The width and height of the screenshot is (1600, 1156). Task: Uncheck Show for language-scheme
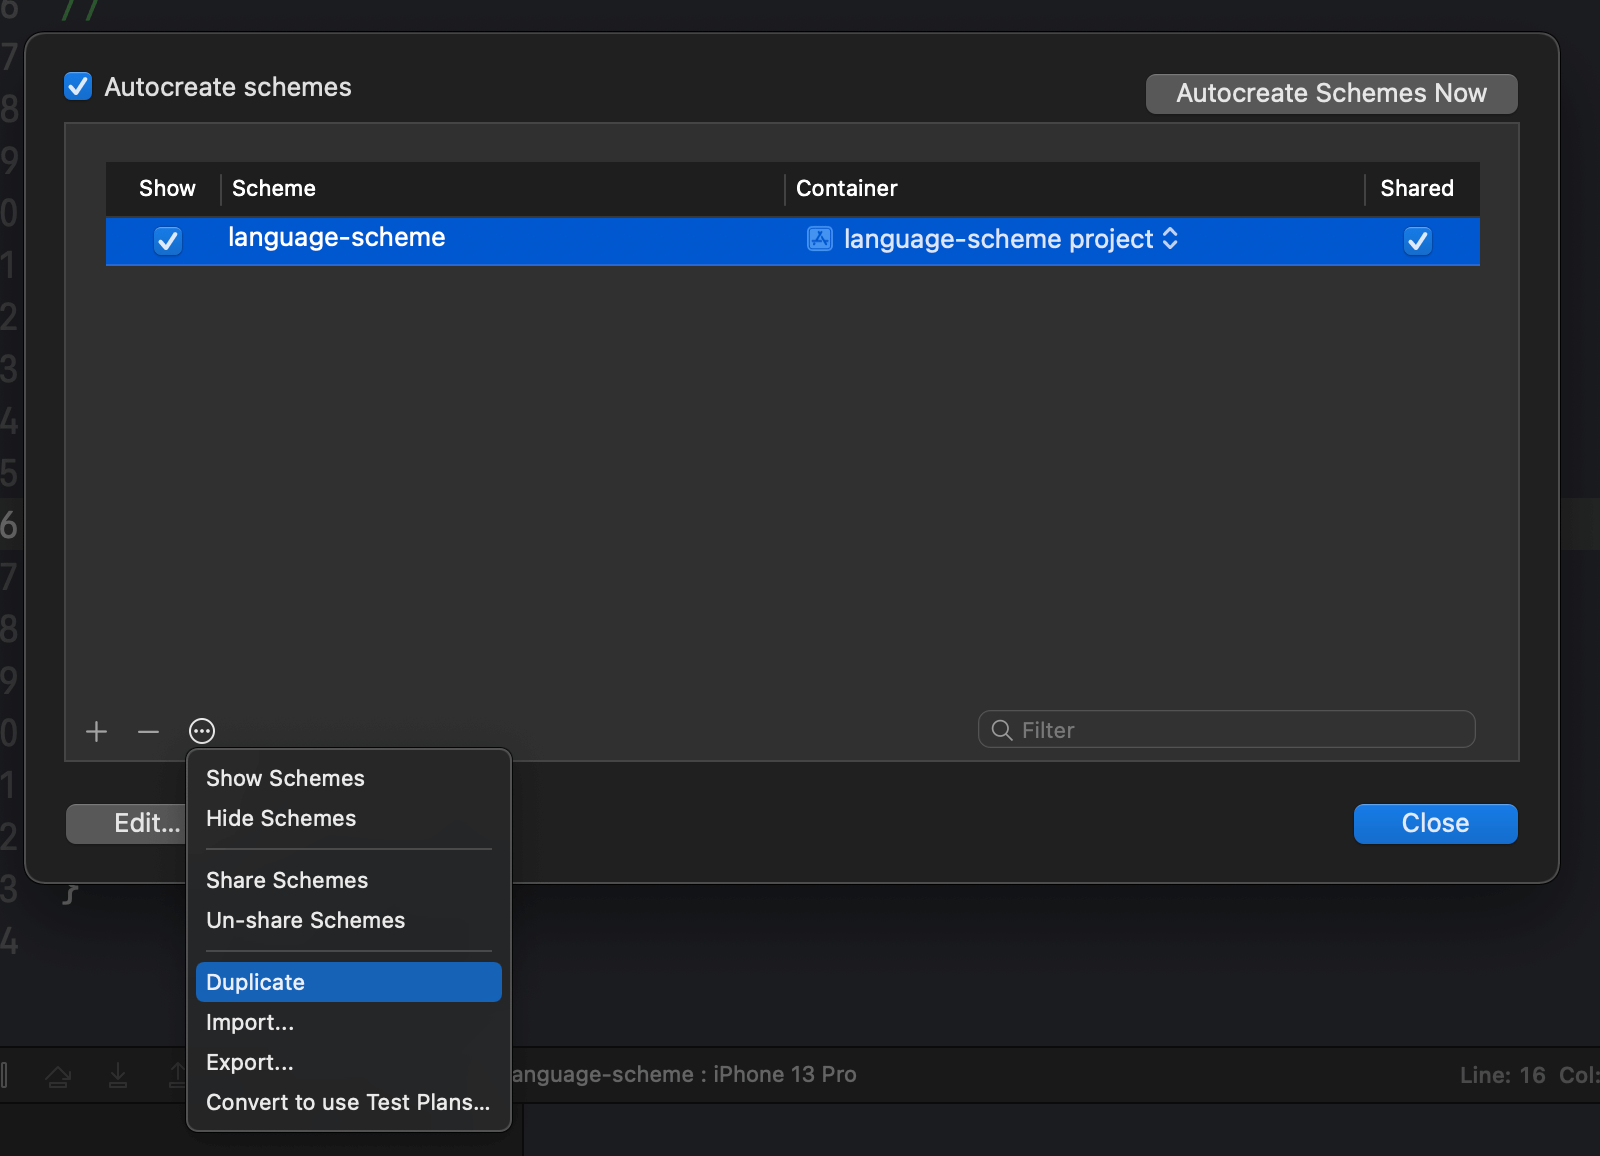[x=168, y=241]
